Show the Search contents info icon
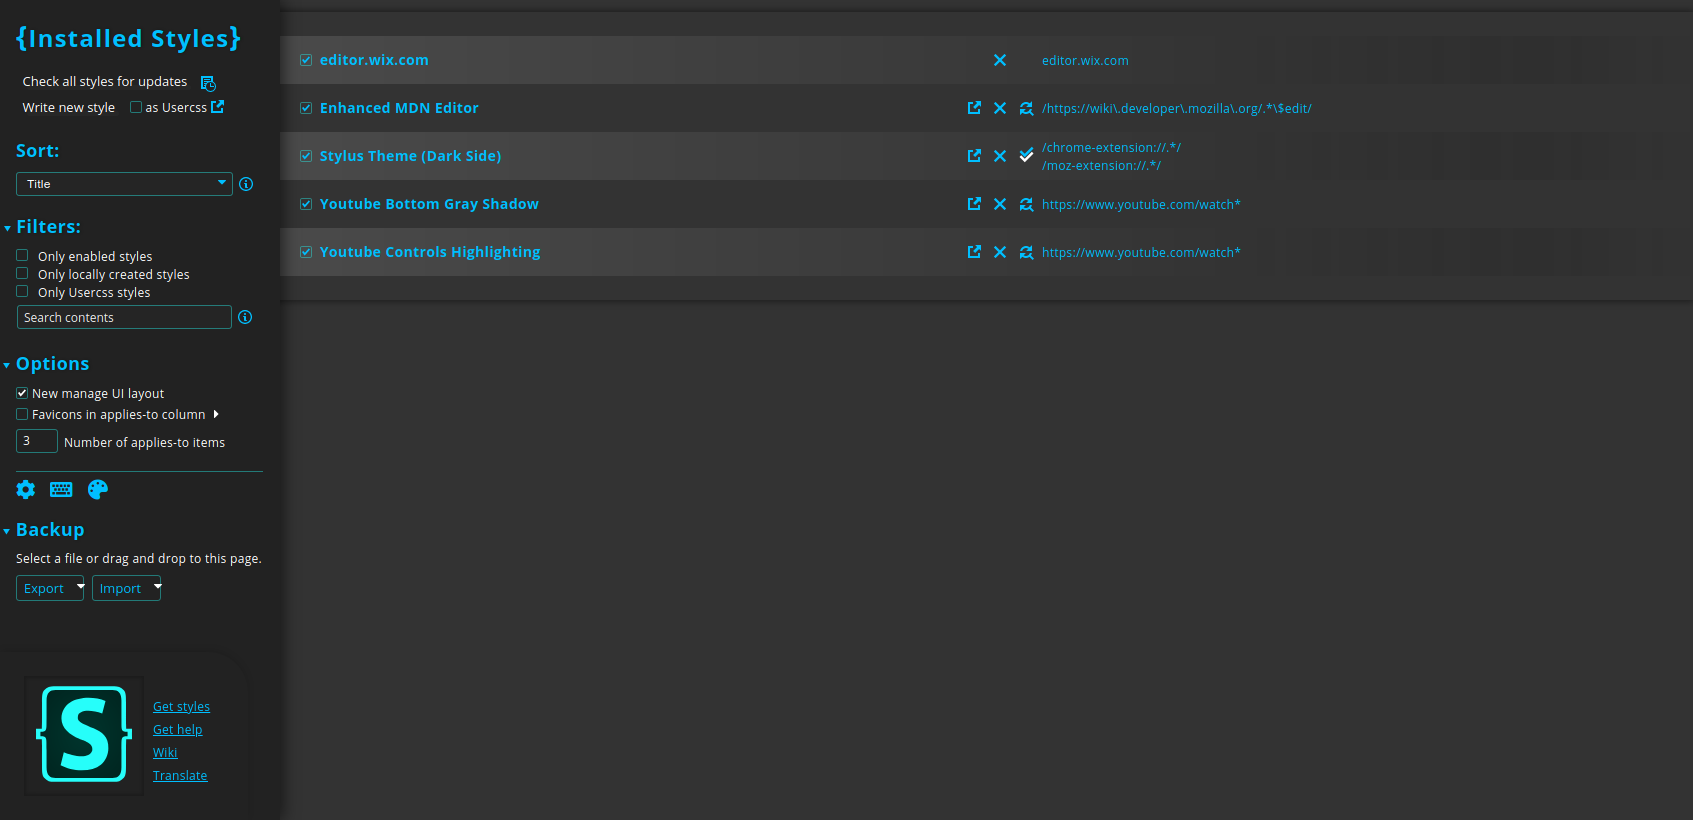Viewport: 1693px width, 820px height. tap(245, 317)
